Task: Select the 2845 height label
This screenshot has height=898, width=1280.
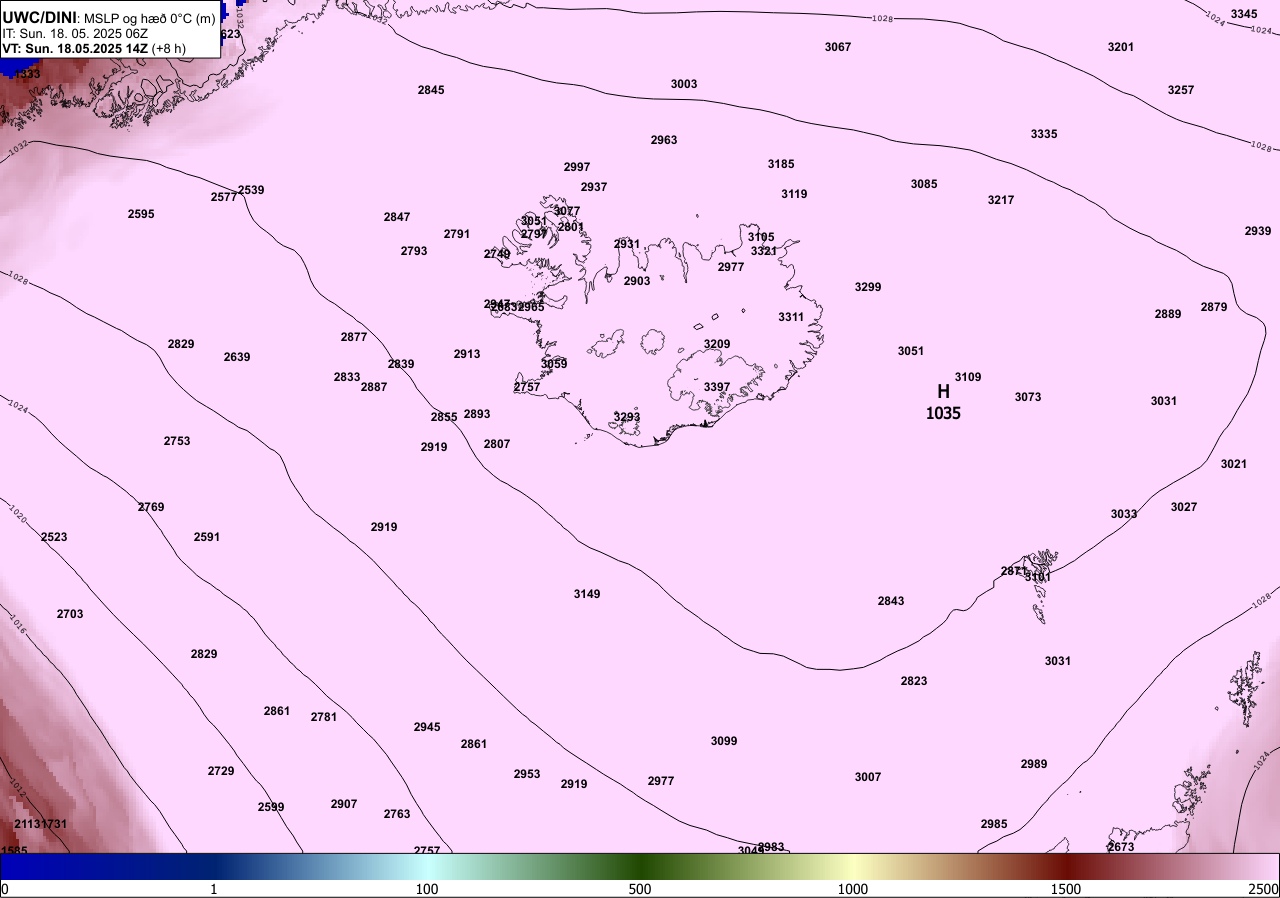Action: tap(431, 90)
